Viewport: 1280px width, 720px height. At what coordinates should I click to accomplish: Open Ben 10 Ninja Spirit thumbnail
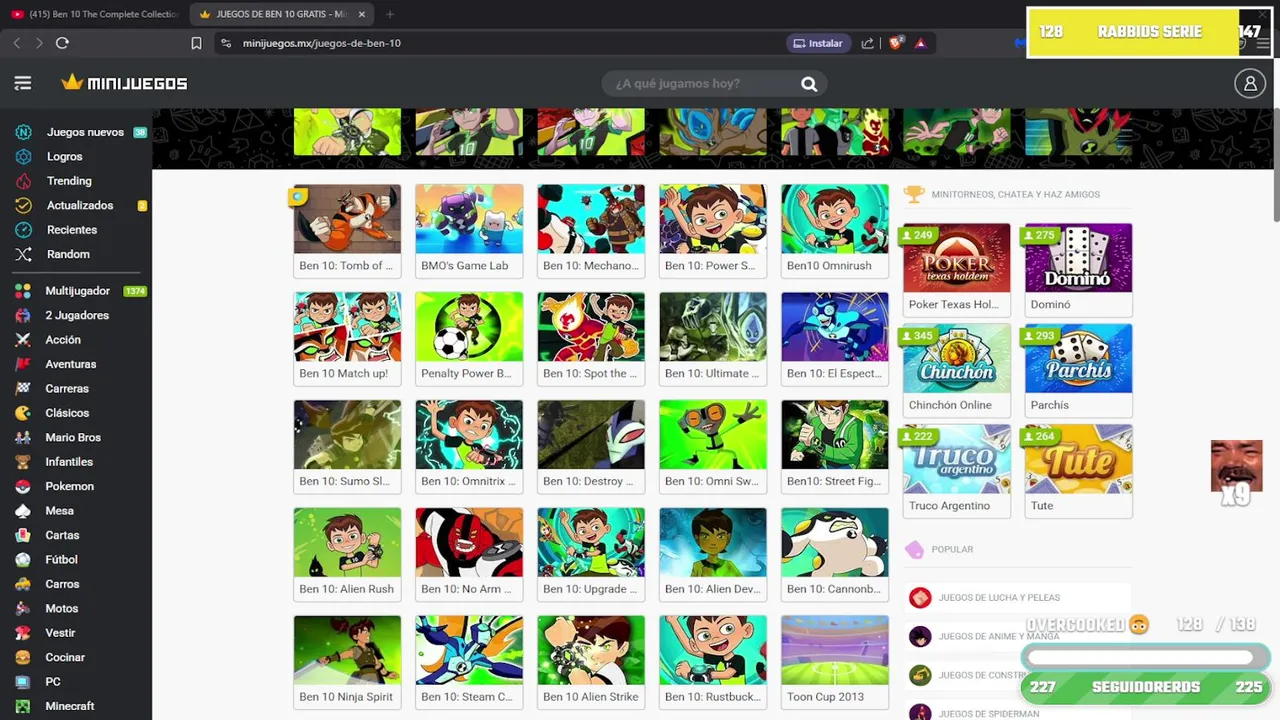click(347, 651)
